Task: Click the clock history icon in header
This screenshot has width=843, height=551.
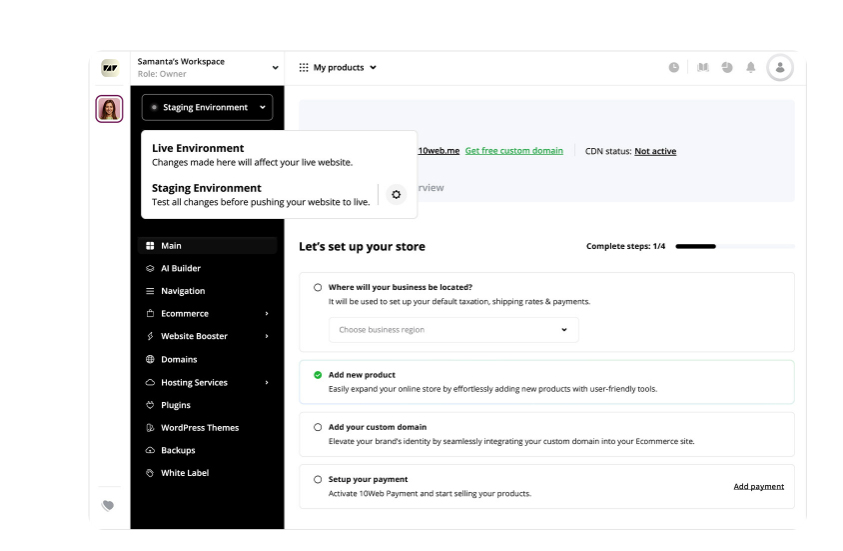Action: (674, 68)
